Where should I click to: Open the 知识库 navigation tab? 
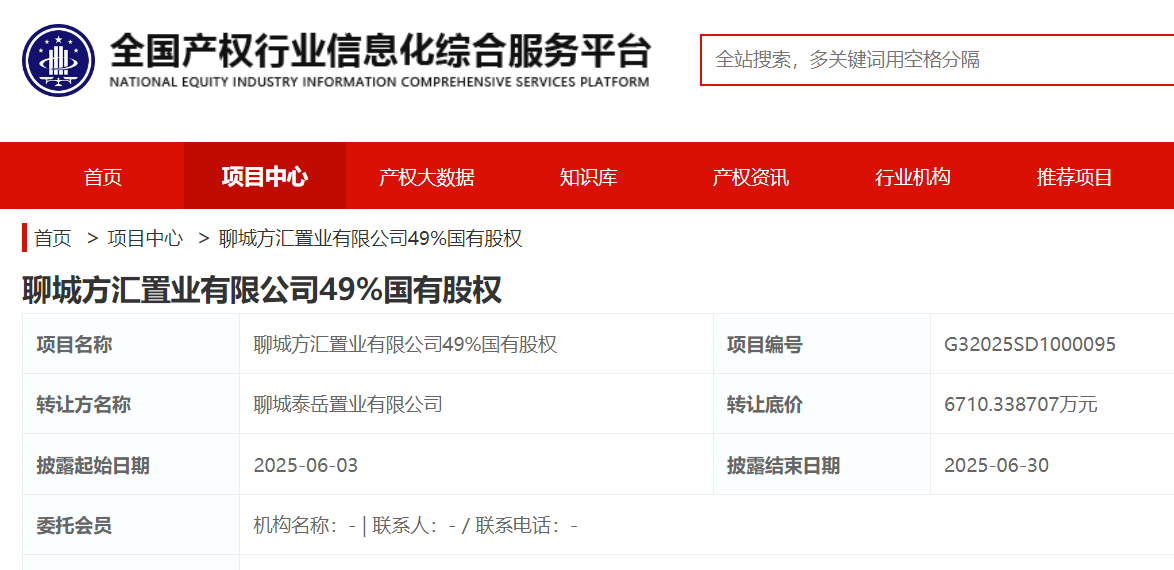(x=588, y=177)
